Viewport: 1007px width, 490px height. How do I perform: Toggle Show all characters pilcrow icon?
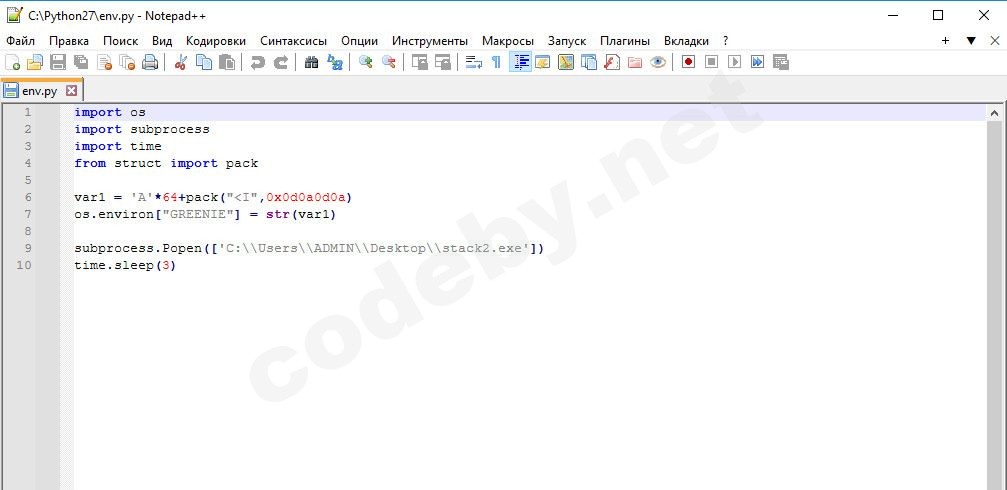[496, 62]
